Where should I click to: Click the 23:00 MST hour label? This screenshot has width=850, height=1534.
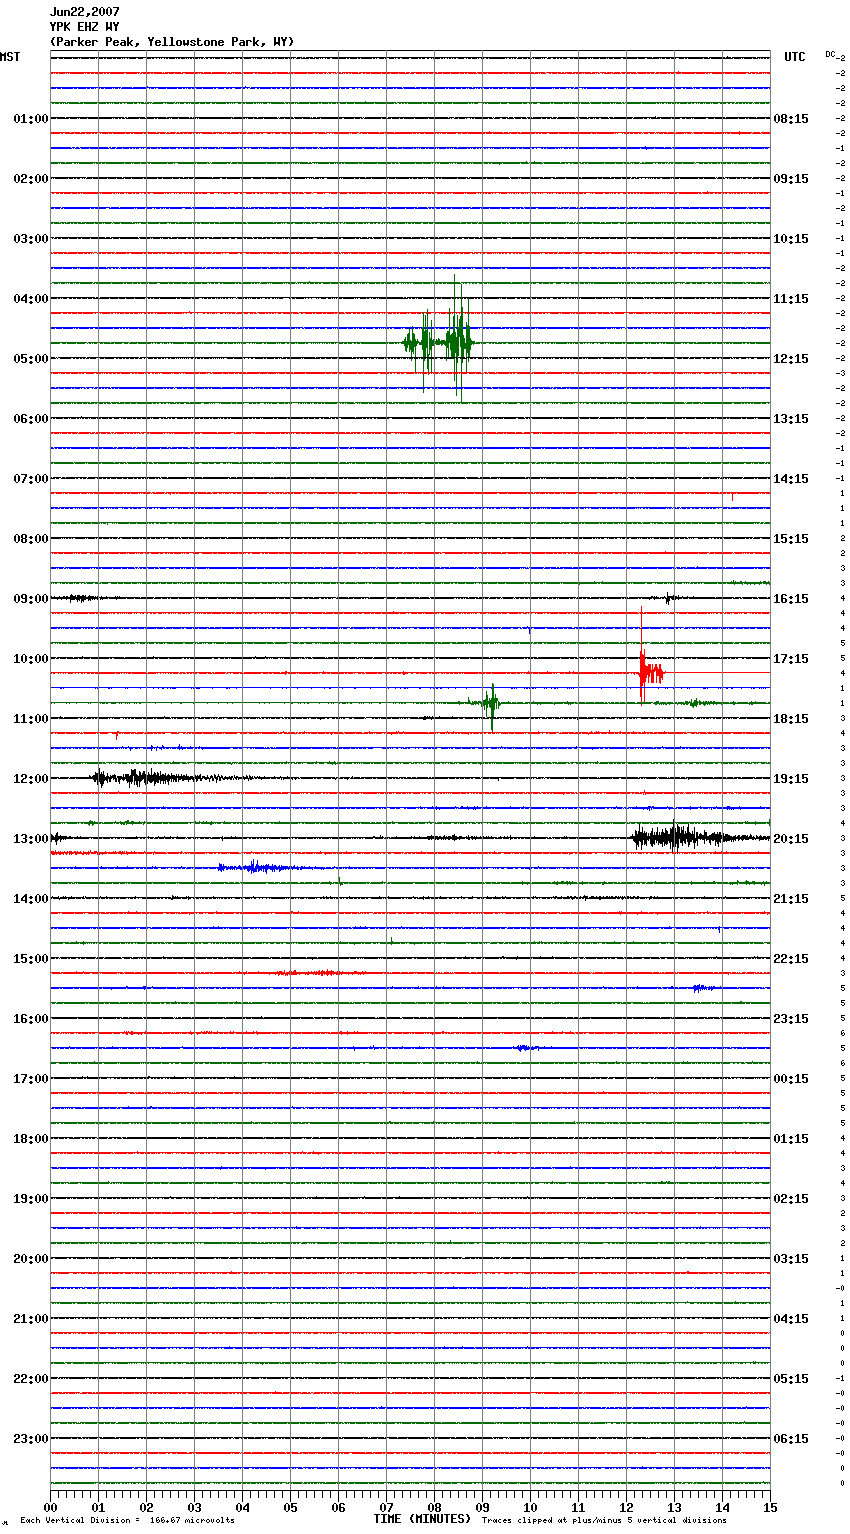click(31, 1439)
